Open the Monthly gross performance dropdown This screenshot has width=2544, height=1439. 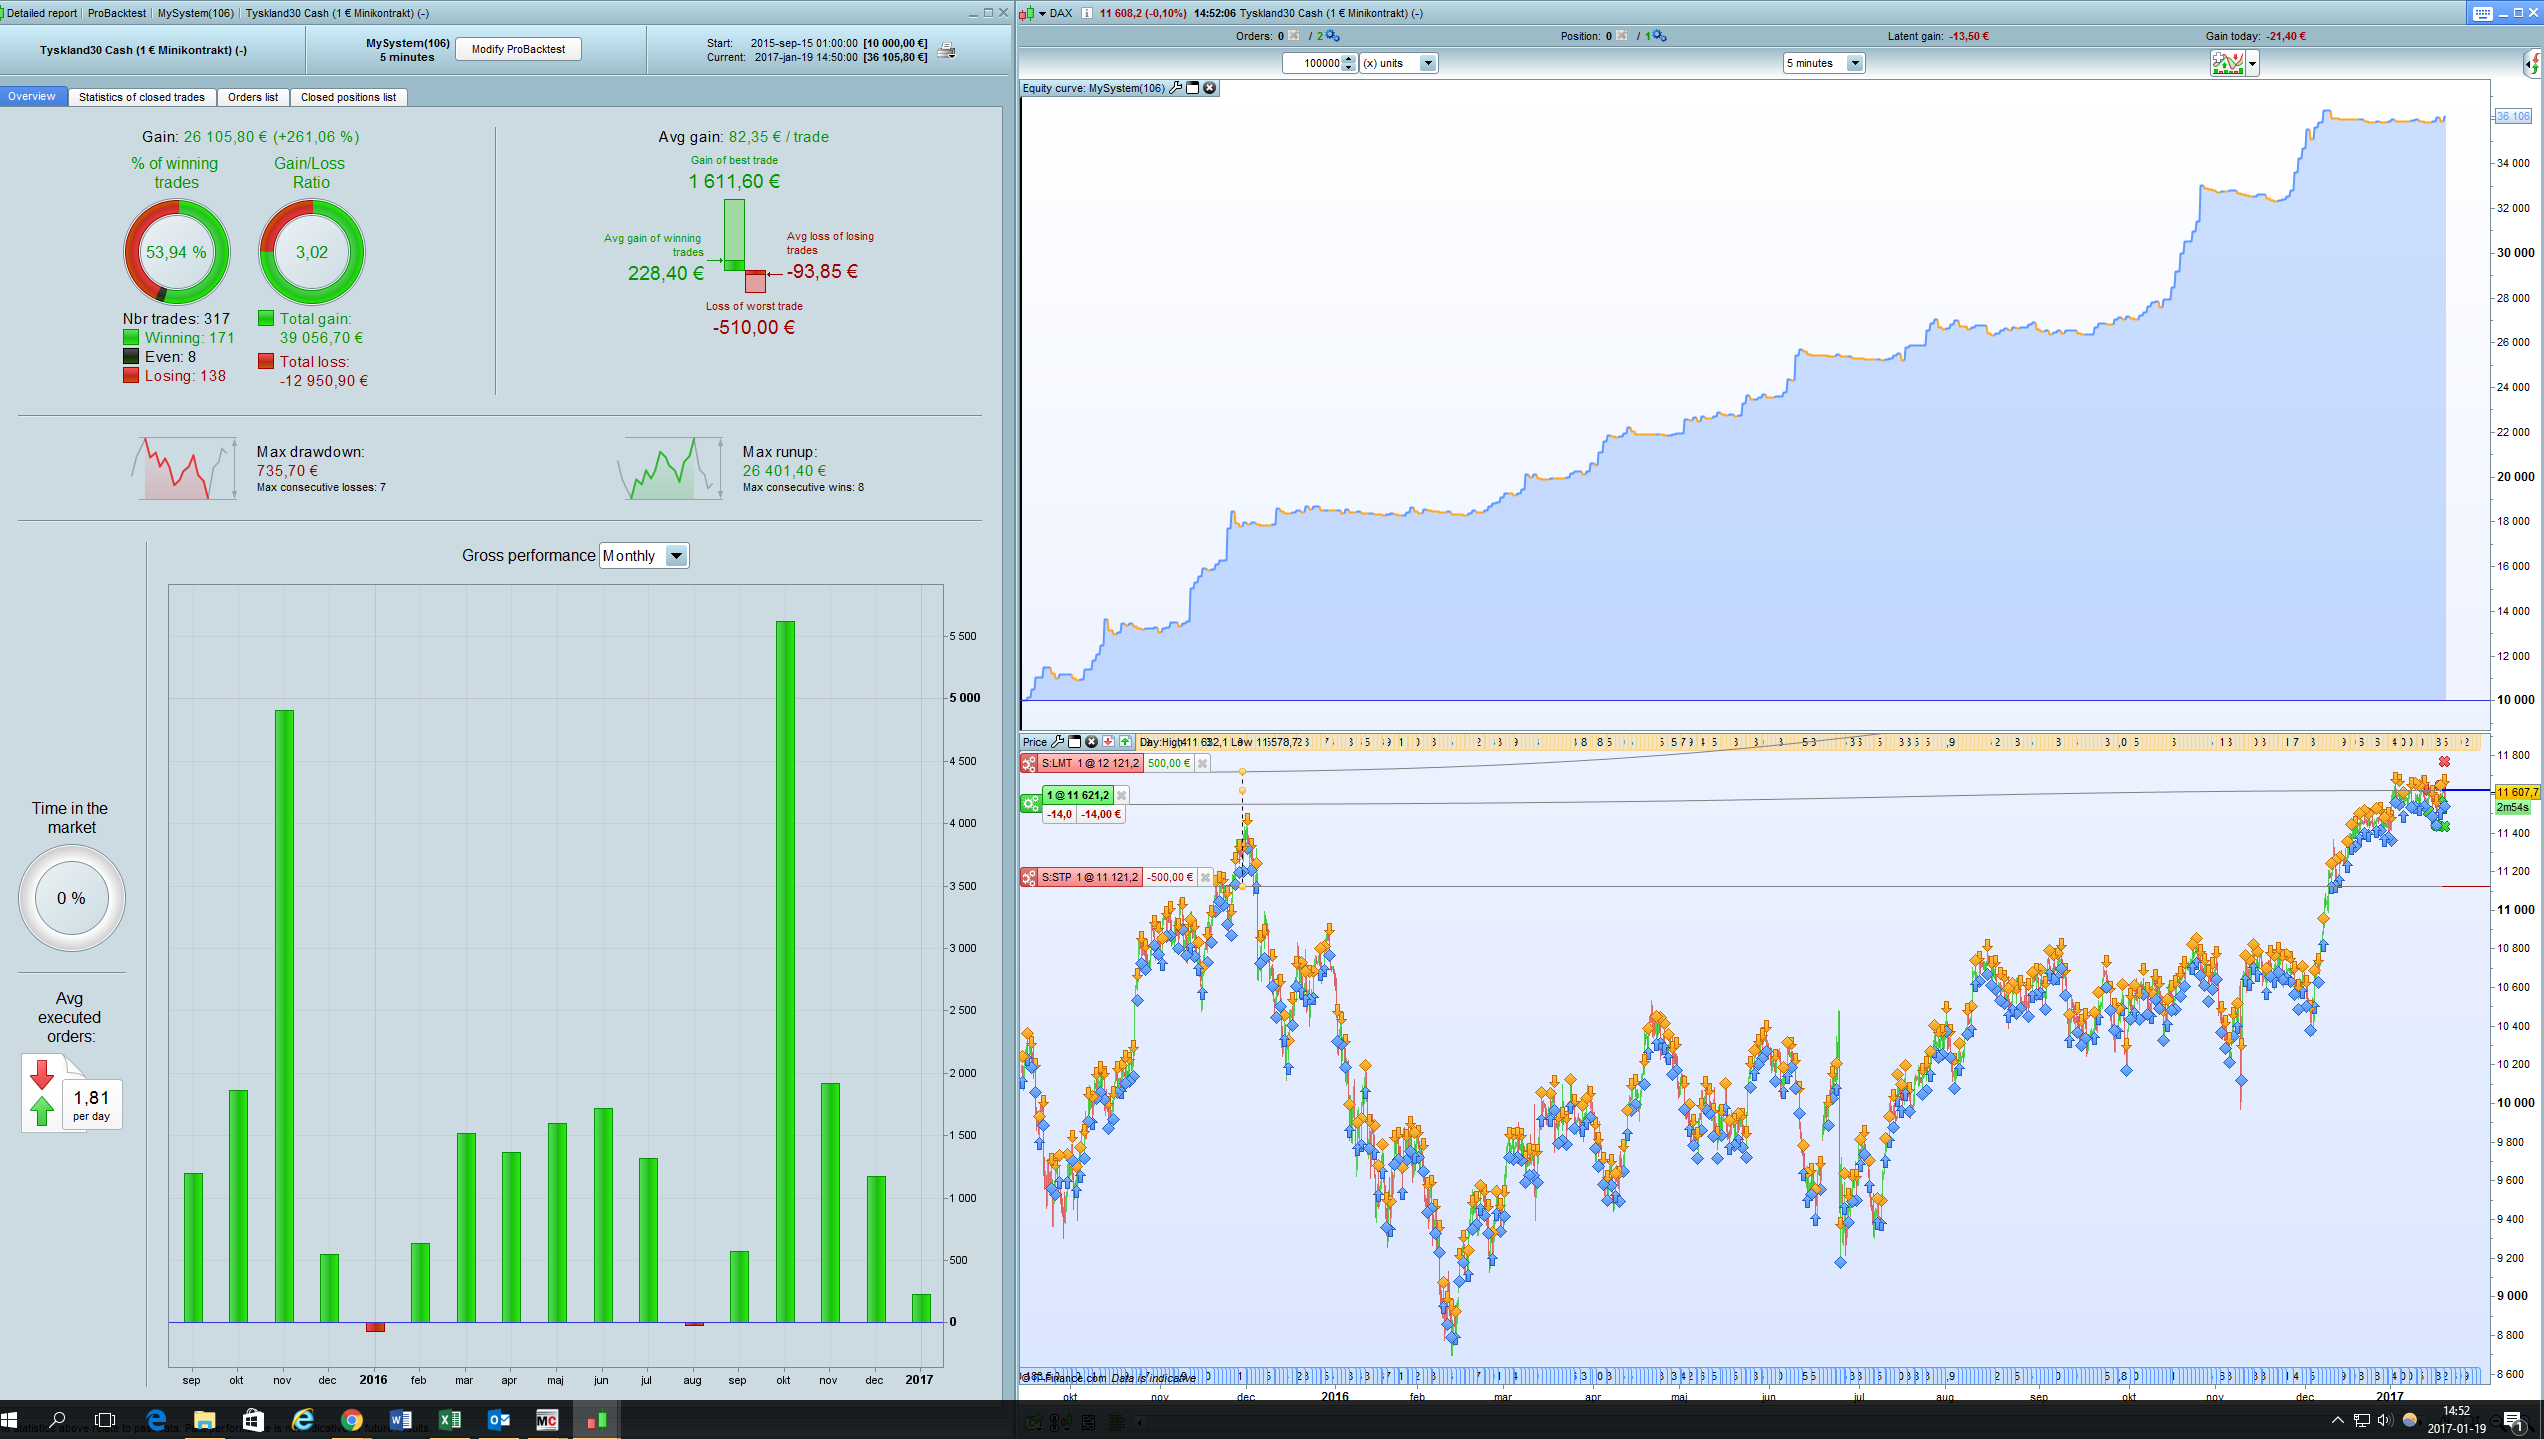676,556
